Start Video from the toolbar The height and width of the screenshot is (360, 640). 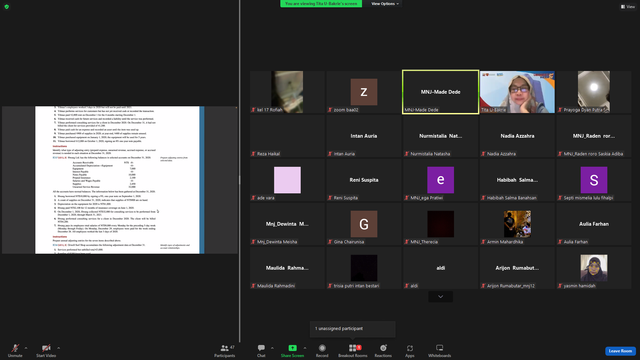pyautogui.click(x=46, y=350)
